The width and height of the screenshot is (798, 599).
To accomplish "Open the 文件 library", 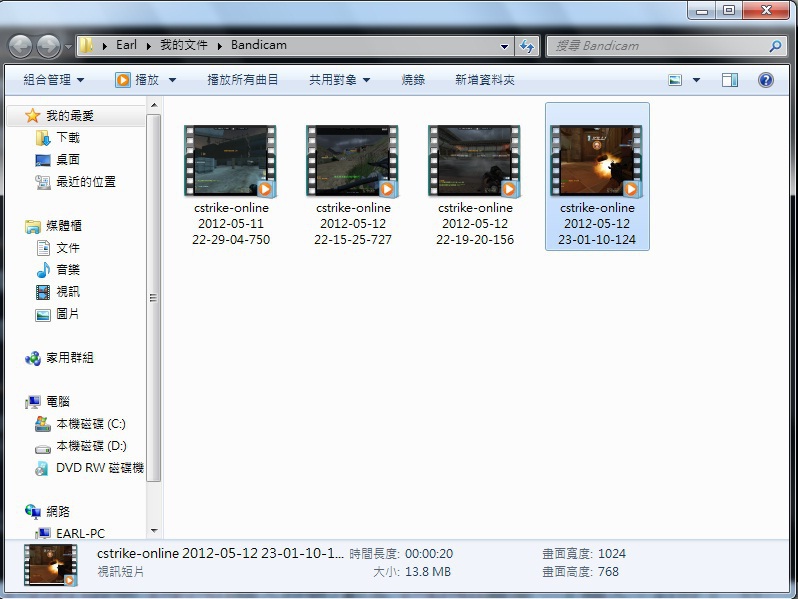I will [68, 248].
